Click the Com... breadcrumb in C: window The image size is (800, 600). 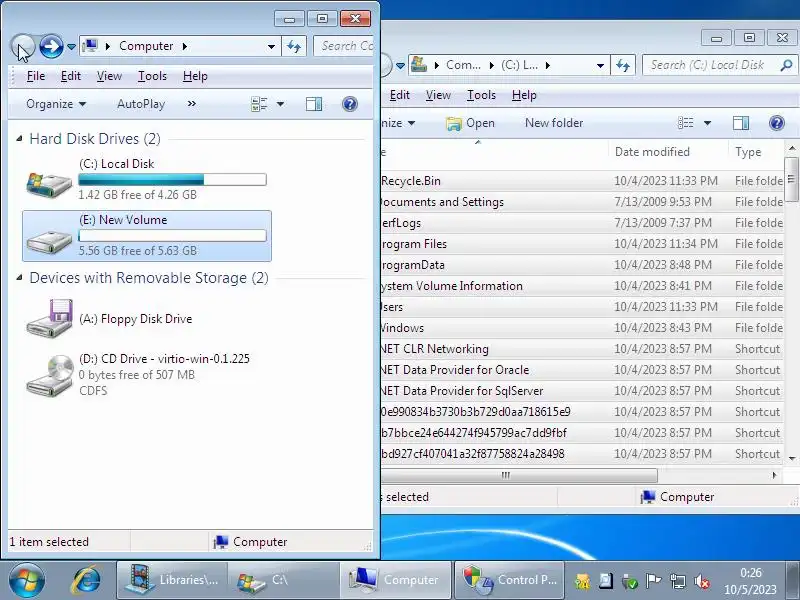(x=463, y=65)
